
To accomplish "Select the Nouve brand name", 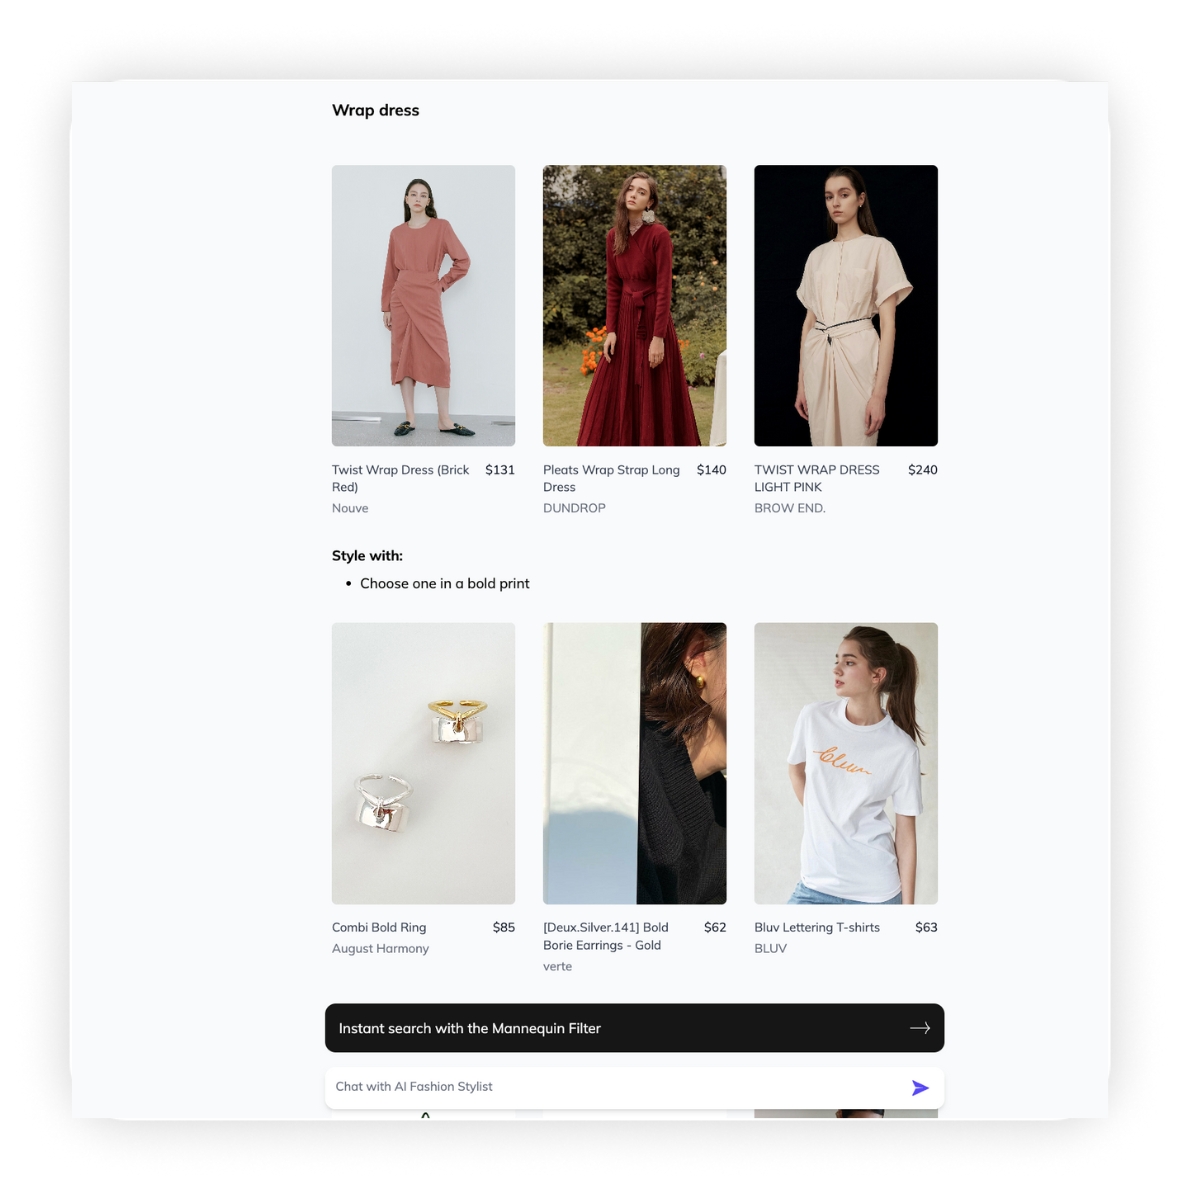I will tap(350, 508).
